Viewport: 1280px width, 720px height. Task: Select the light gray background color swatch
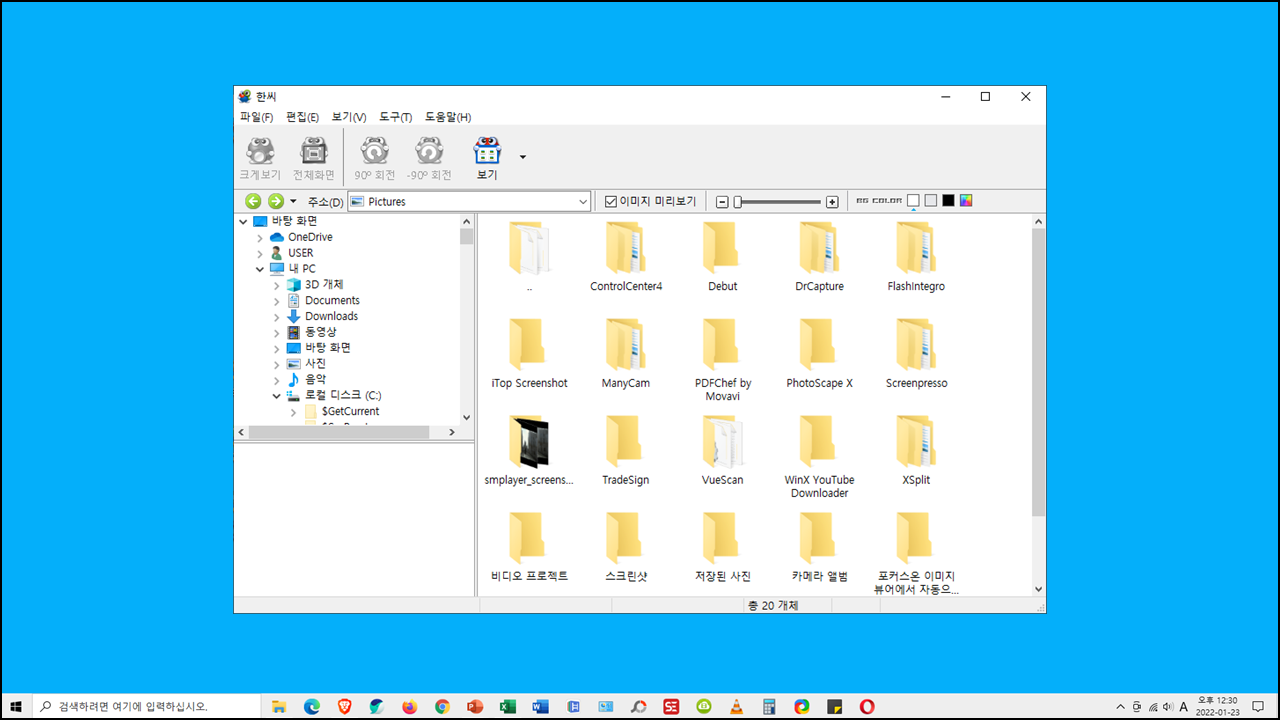coord(931,201)
